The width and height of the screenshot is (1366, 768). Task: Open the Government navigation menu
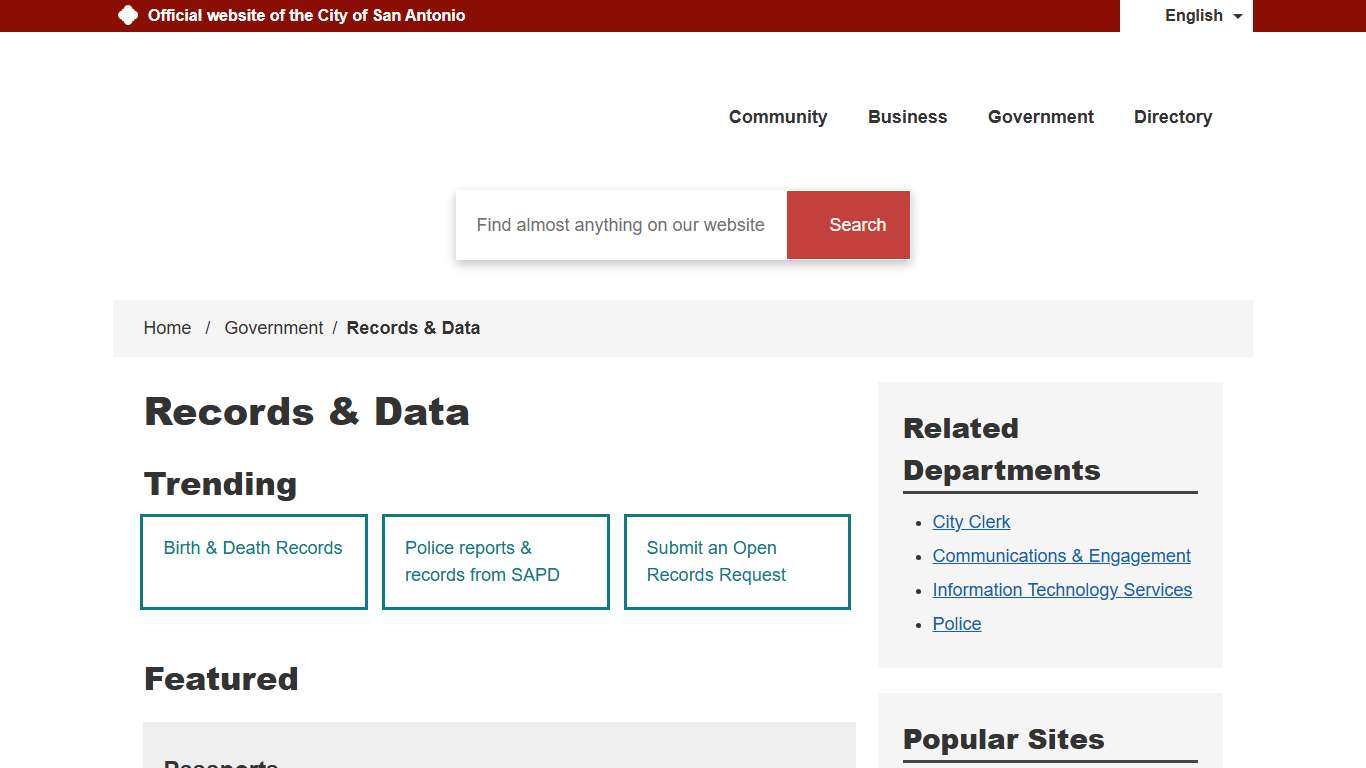coord(1041,117)
